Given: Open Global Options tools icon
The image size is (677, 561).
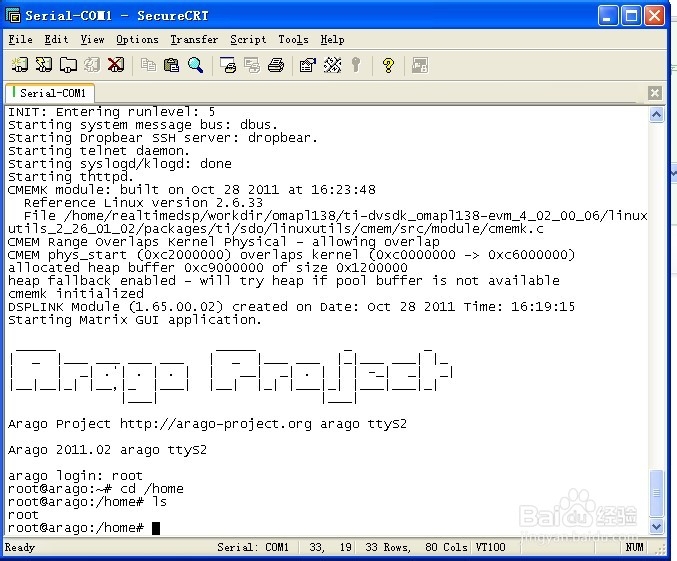Looking at the screenshot, I should pos(332,65).
